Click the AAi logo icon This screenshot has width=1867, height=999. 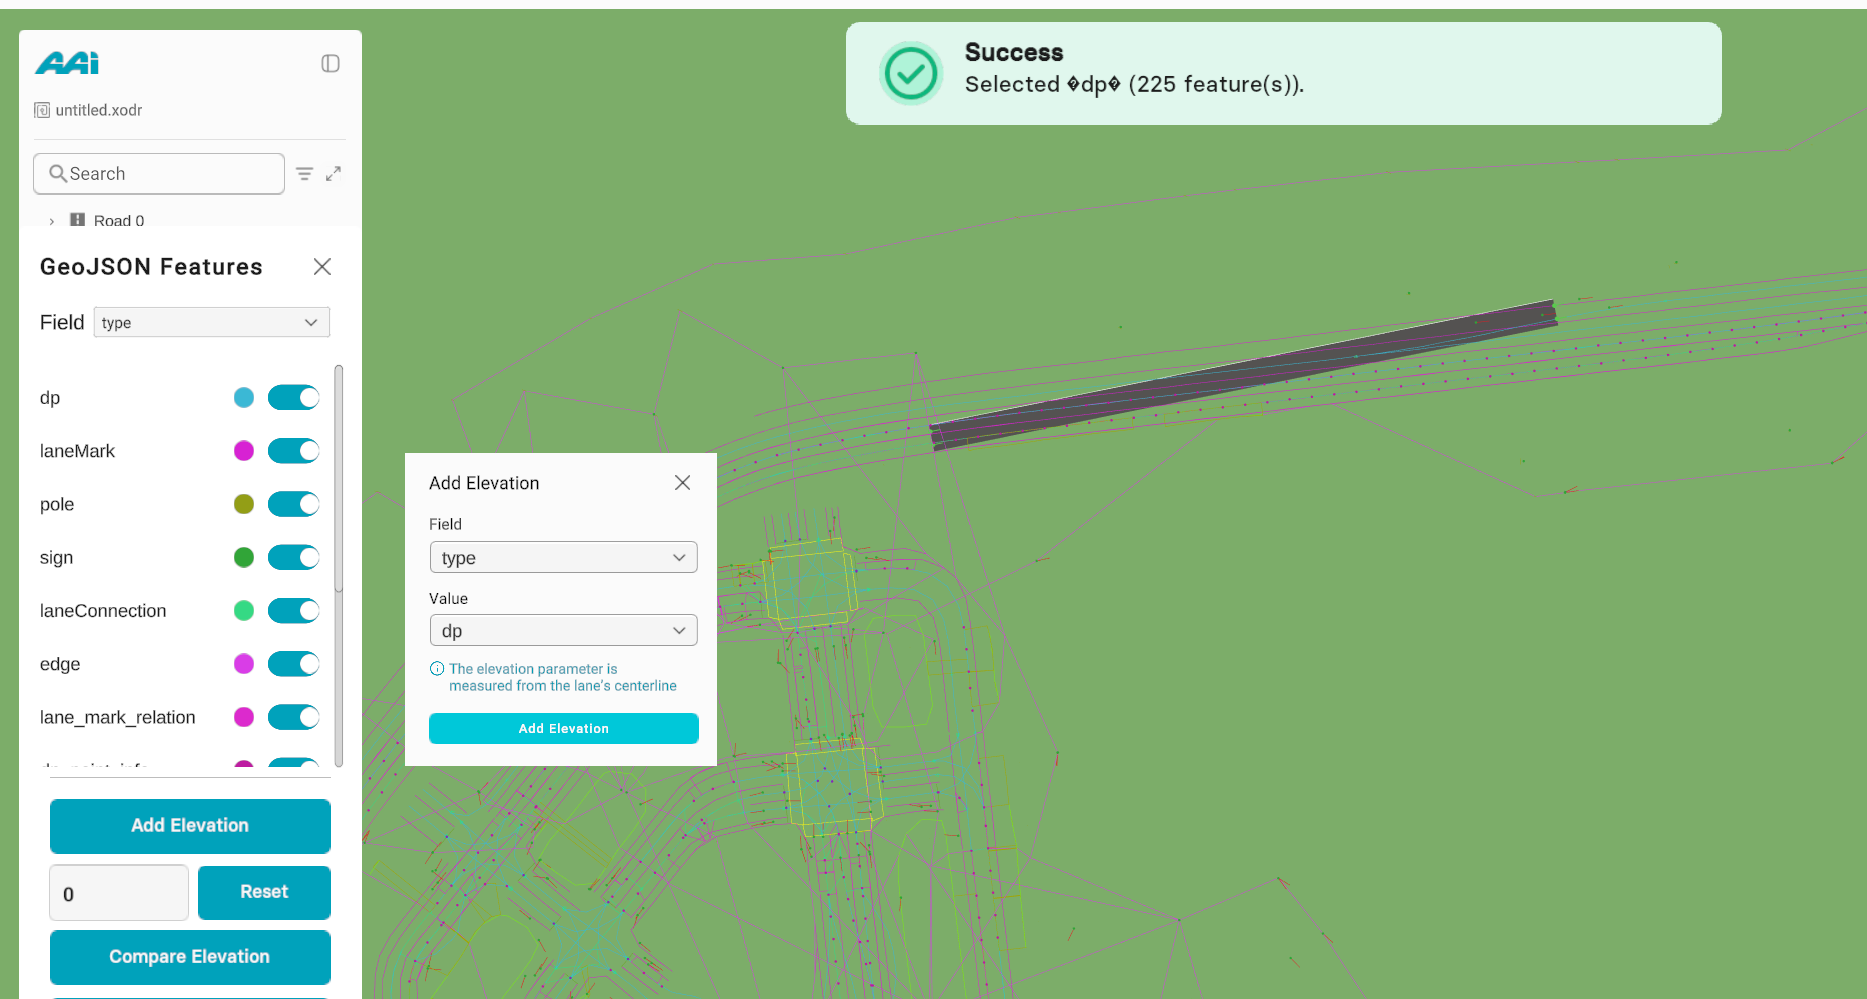click(67, 63)
